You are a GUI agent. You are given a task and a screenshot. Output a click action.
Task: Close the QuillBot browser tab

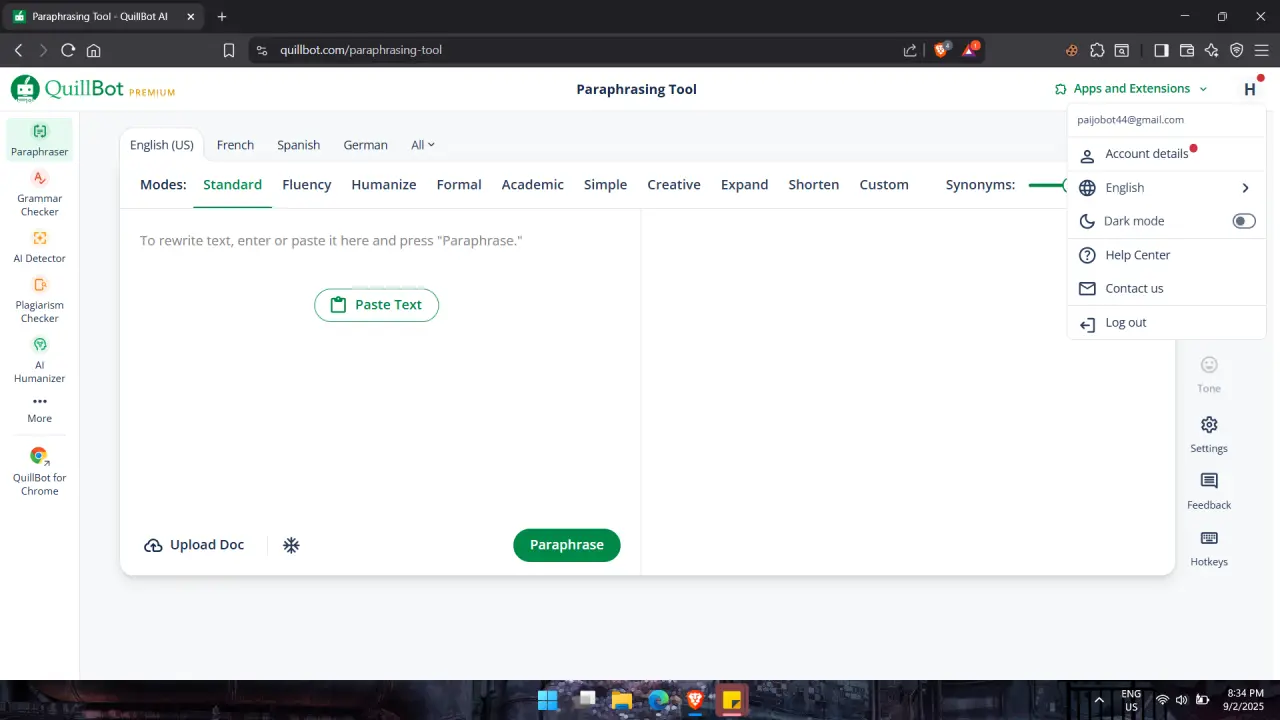(190, 16)
